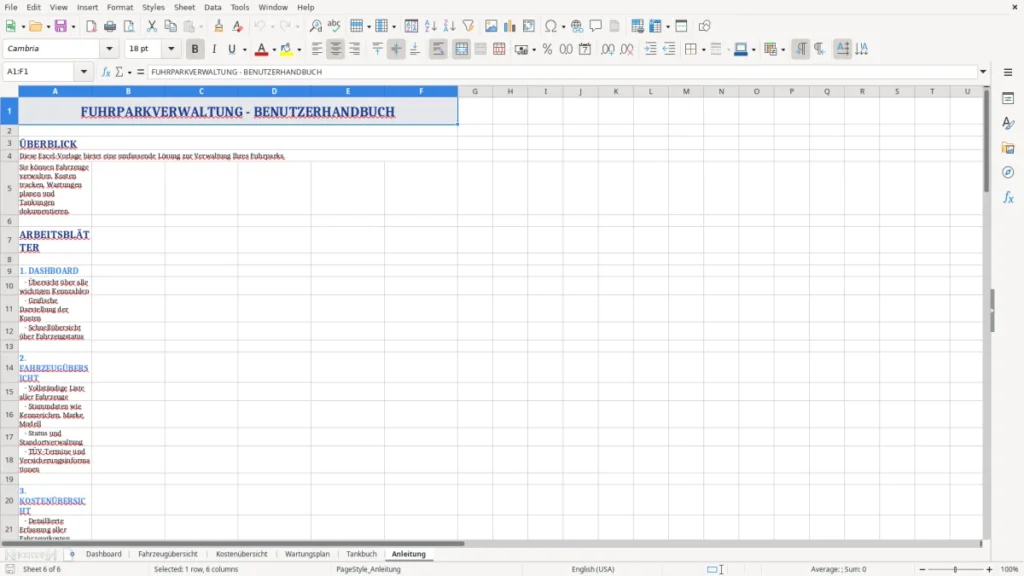Click the vertical scrollbar thumb

click(986, 142)
